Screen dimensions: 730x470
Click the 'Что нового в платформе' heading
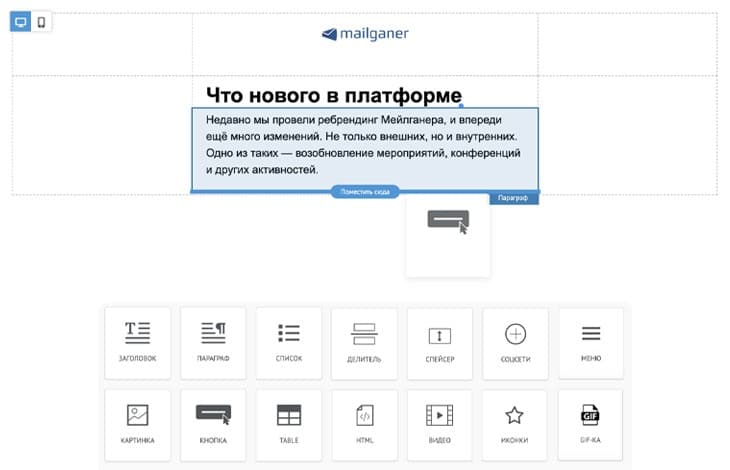[333, 94]
